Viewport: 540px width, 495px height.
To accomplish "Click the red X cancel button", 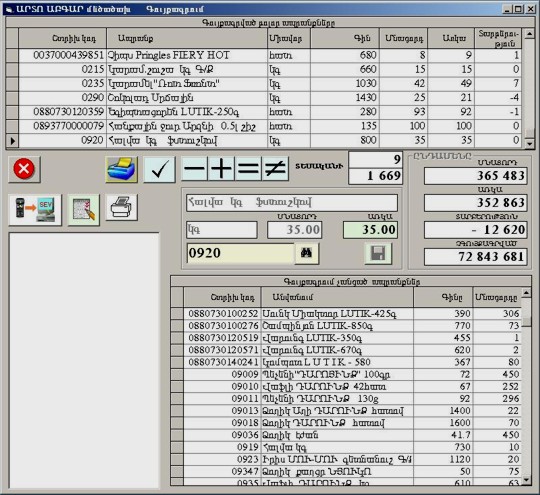I will (24, 169).
